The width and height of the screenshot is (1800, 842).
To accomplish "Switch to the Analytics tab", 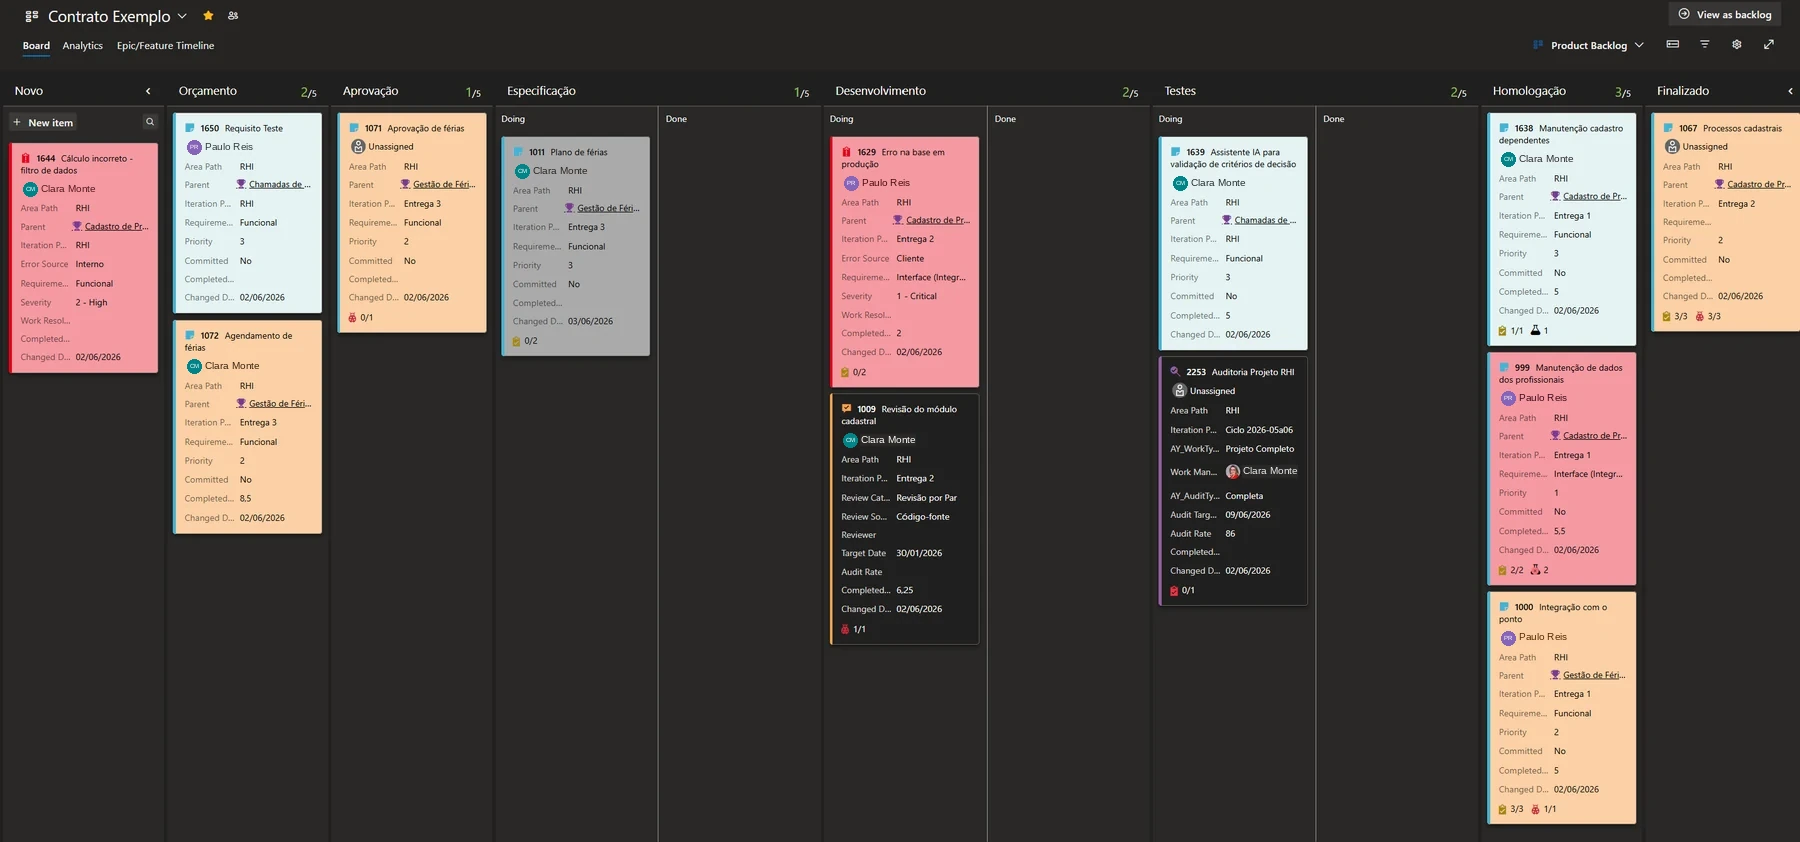I will tap(82, 45).
